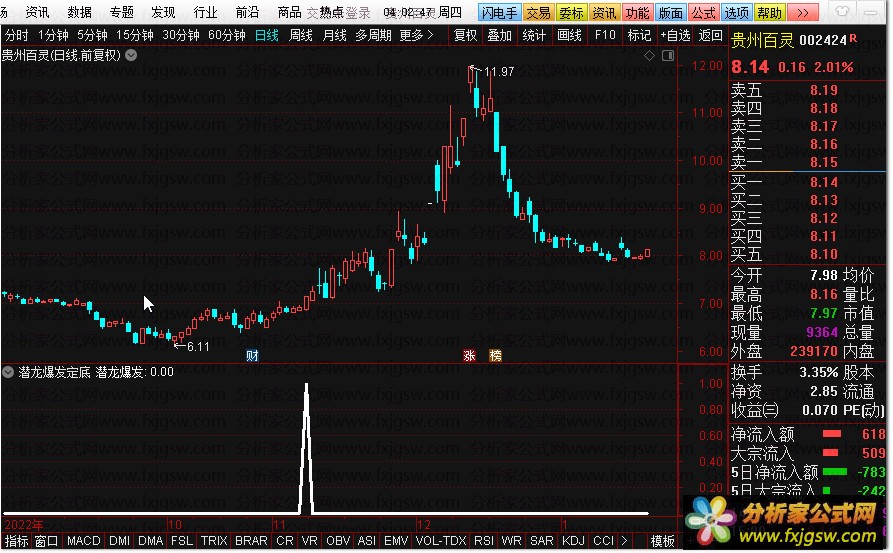Click 统计 toolbar item
893x553 pixels.
[x=534, y=35]
